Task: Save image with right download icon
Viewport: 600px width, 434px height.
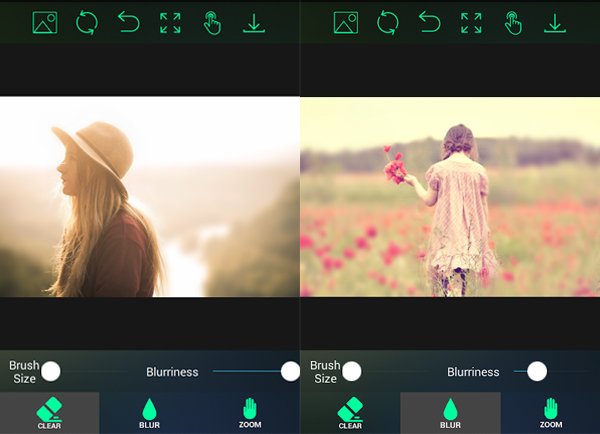Action: pyautogui.click(x=555, y=23)
